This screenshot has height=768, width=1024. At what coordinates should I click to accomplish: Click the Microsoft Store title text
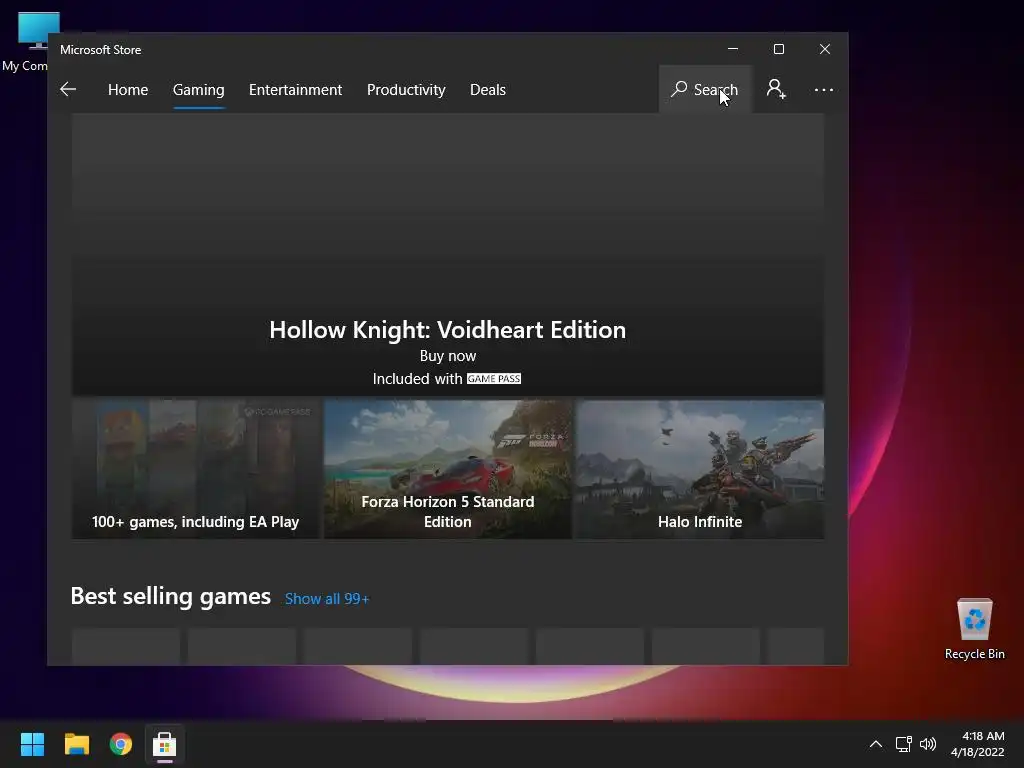click(x=101, y=50)
